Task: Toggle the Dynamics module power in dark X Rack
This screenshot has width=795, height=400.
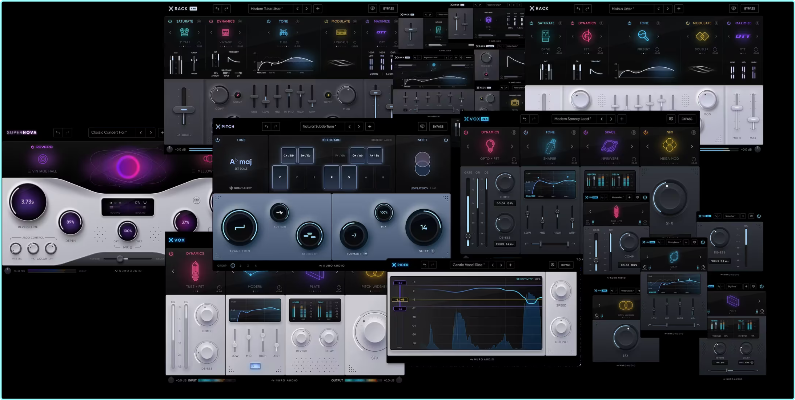Action: 211,21
